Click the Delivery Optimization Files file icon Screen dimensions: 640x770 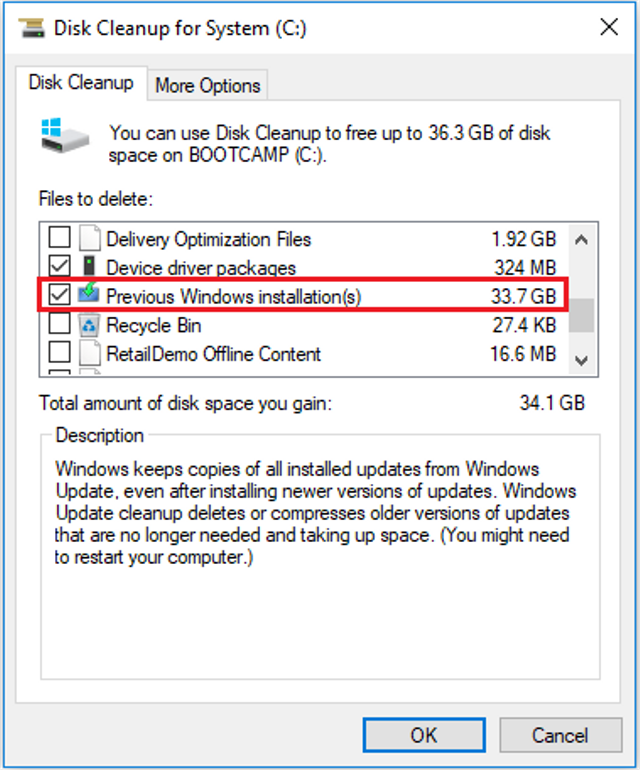[90, 239]
